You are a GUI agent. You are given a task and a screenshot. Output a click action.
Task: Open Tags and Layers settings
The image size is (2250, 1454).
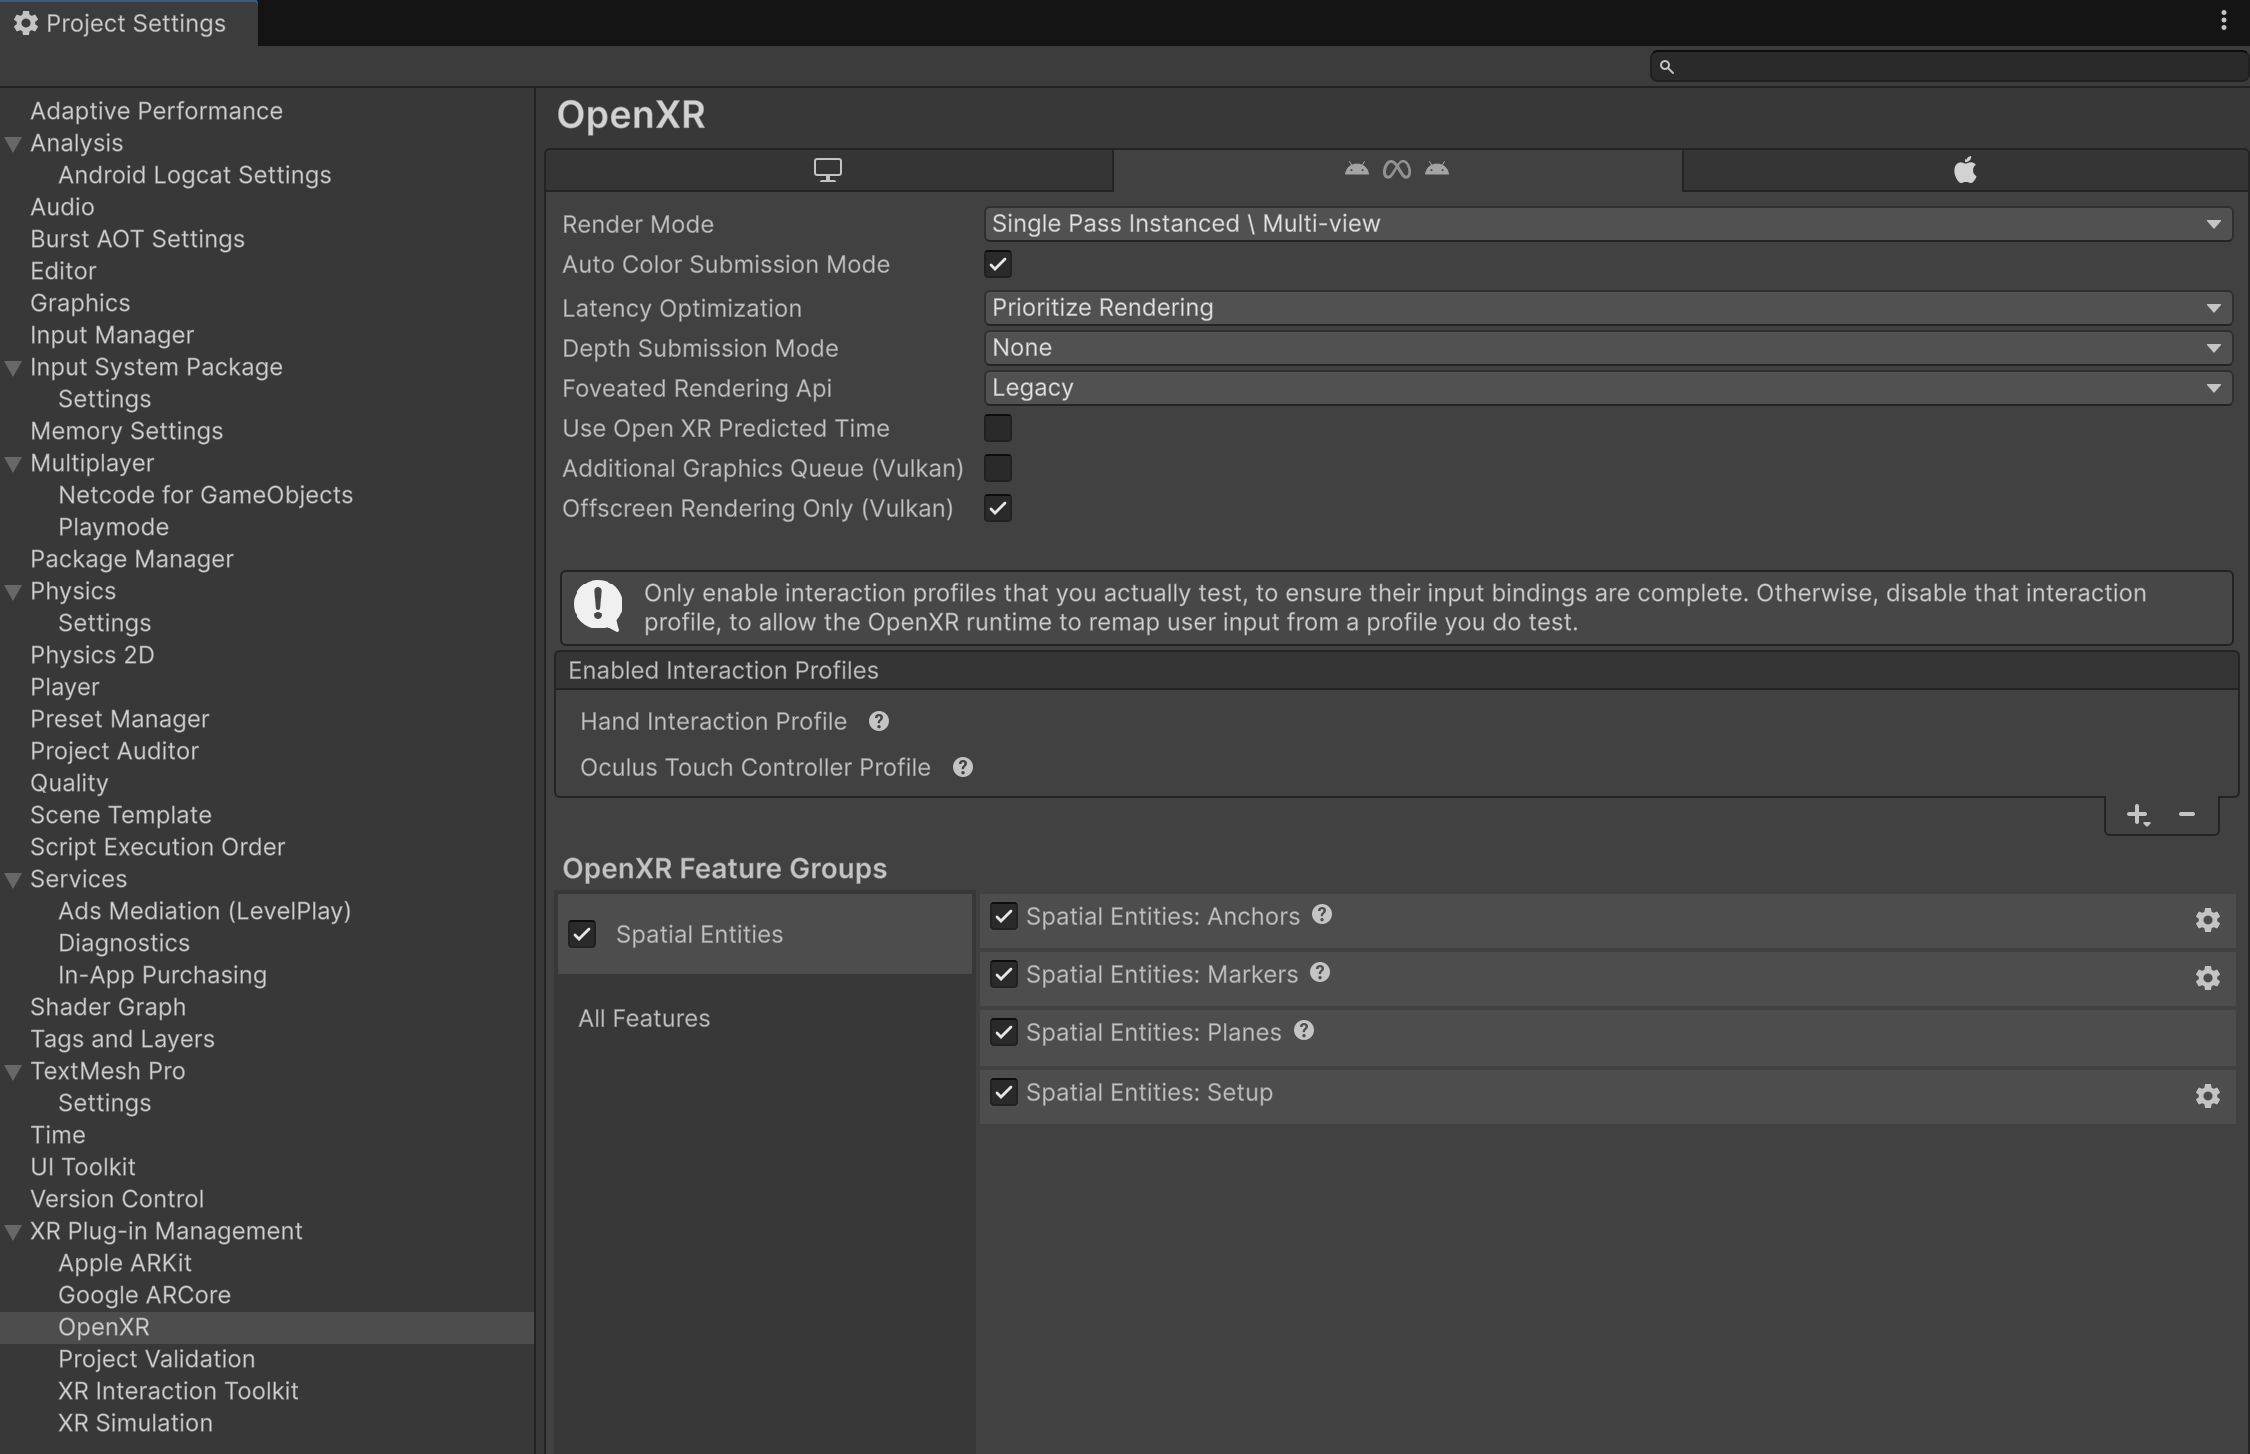coord(122,1039)
